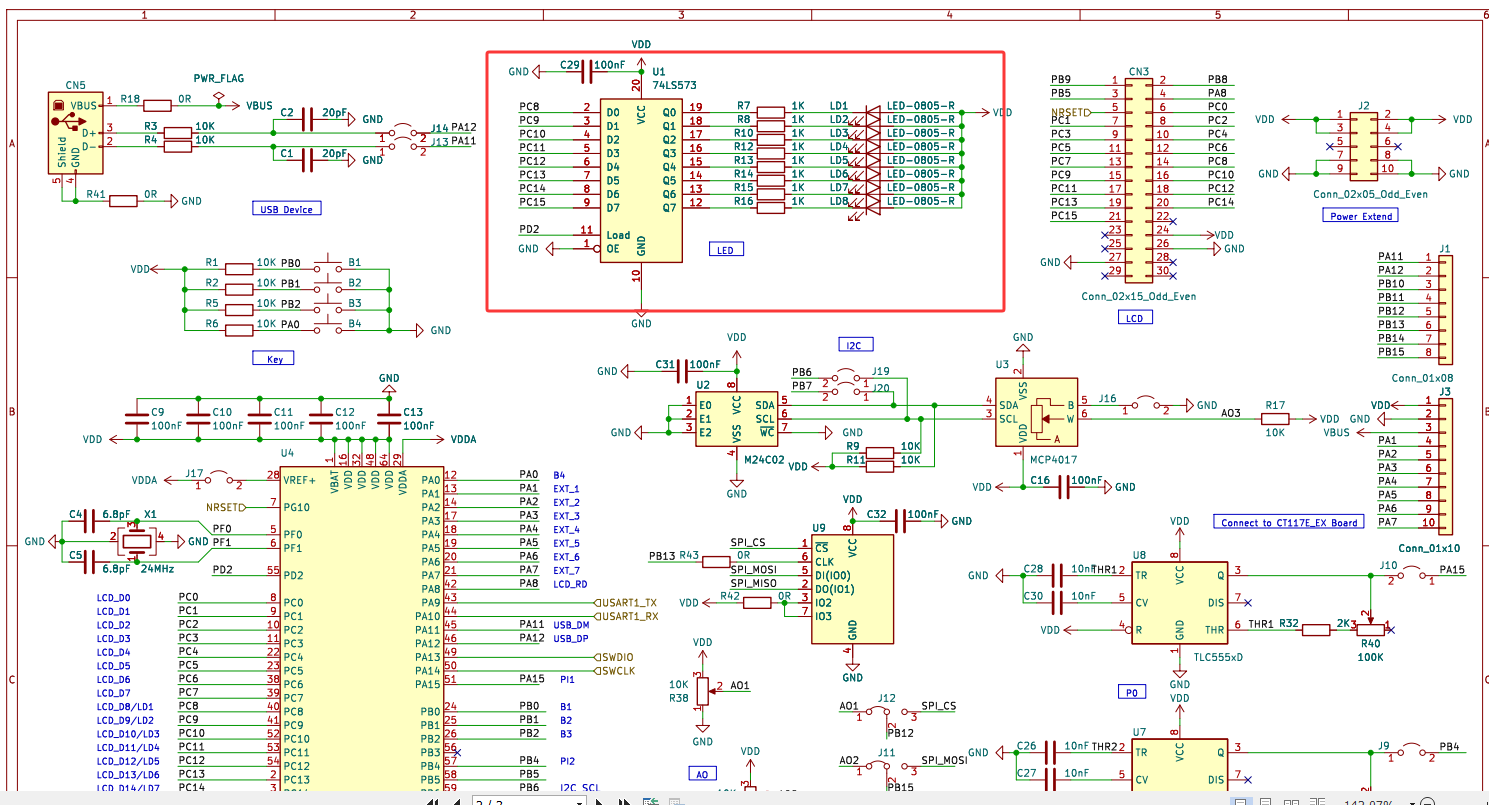Select the R41 resistor reference
This screenshot has height=805, width=1489.
pyautogui.click(x=96, y=194)
